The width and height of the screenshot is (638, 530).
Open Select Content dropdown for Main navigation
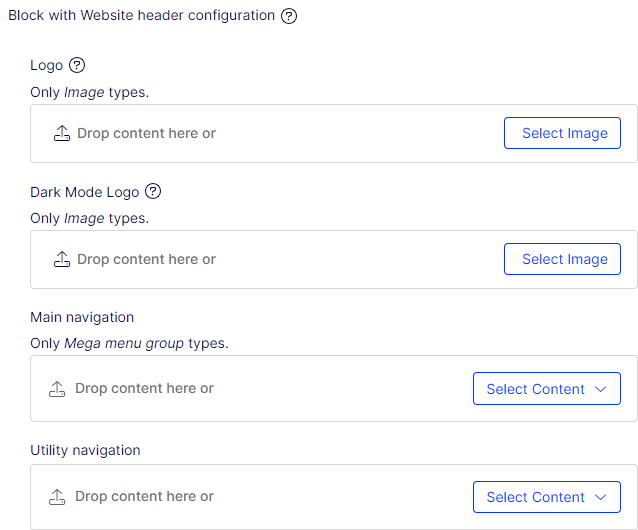coord(547,388)
